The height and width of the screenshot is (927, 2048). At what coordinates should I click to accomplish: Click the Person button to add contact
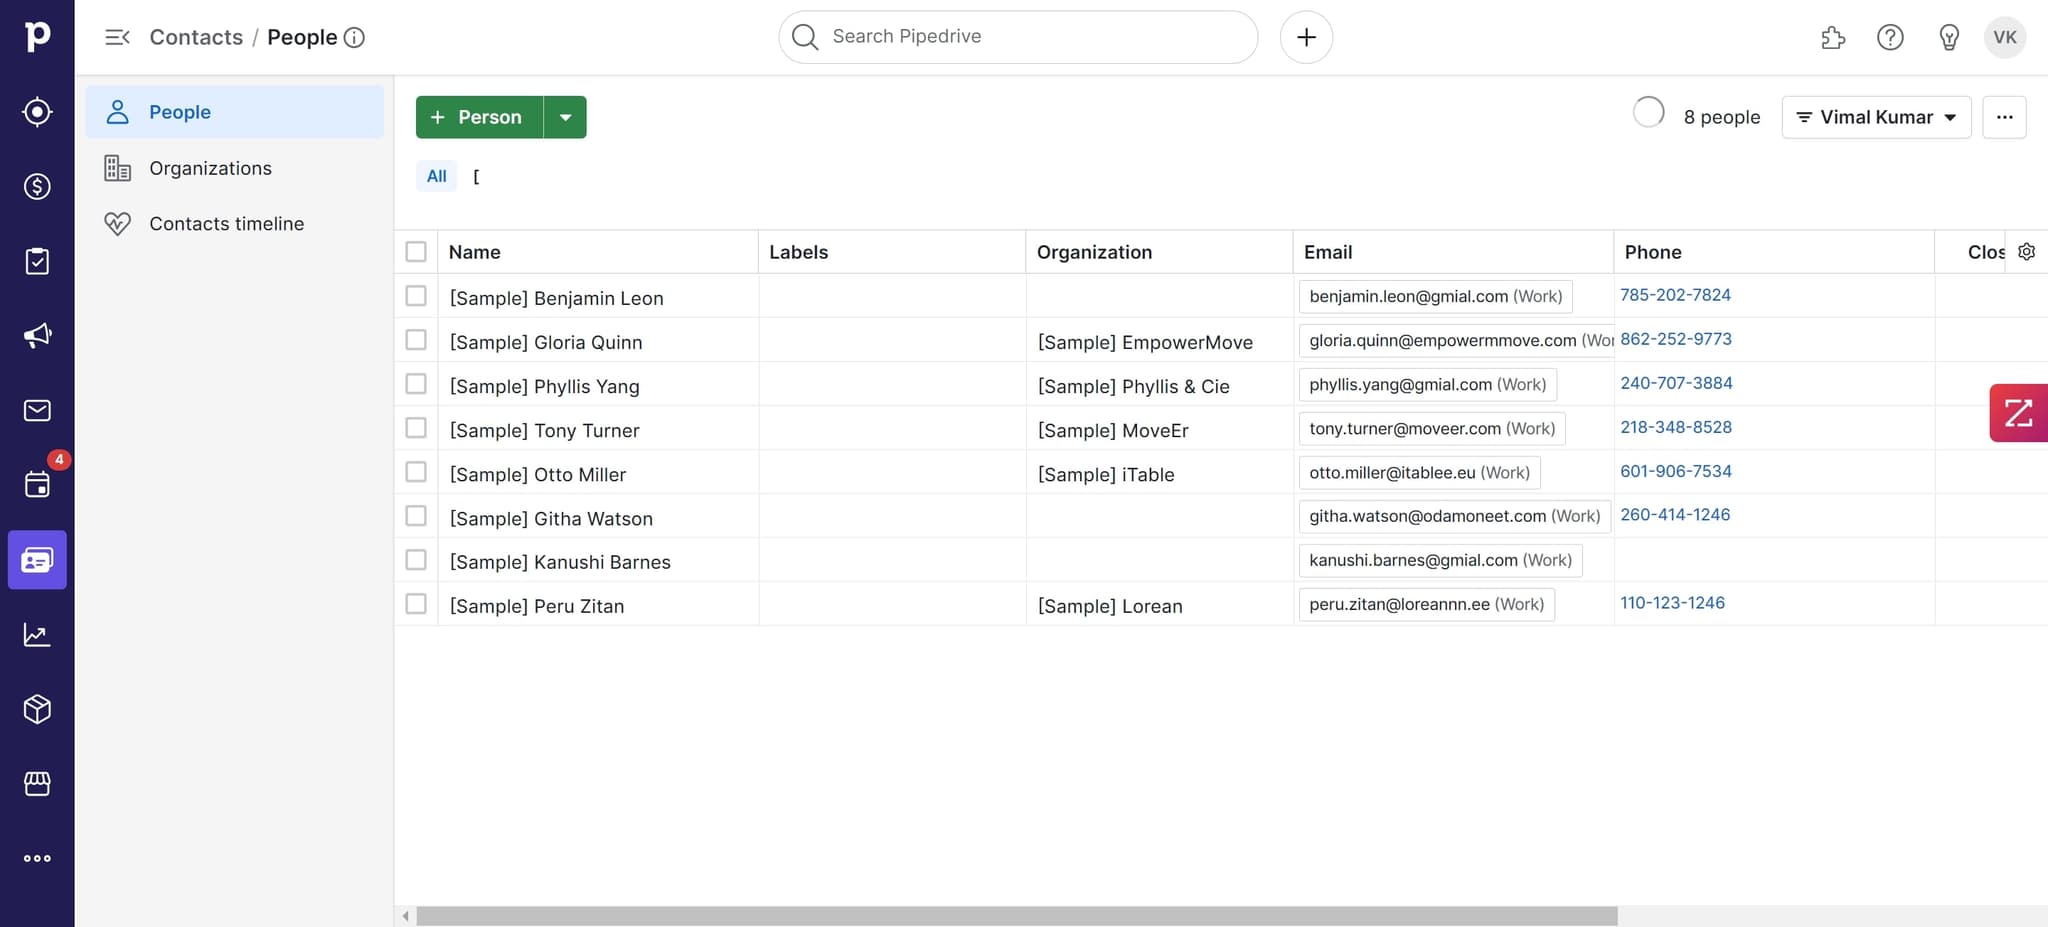coord(478,117)
